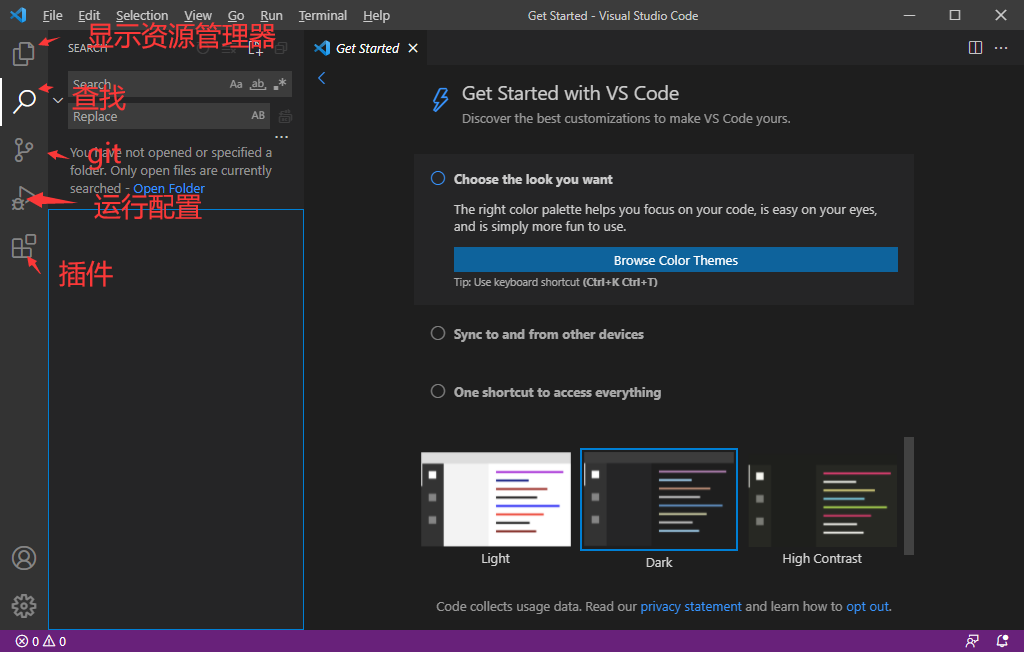Viewport: 1024px width, 652px height.
Task: Collapse all search results icon
Action: tap(281, 48)
